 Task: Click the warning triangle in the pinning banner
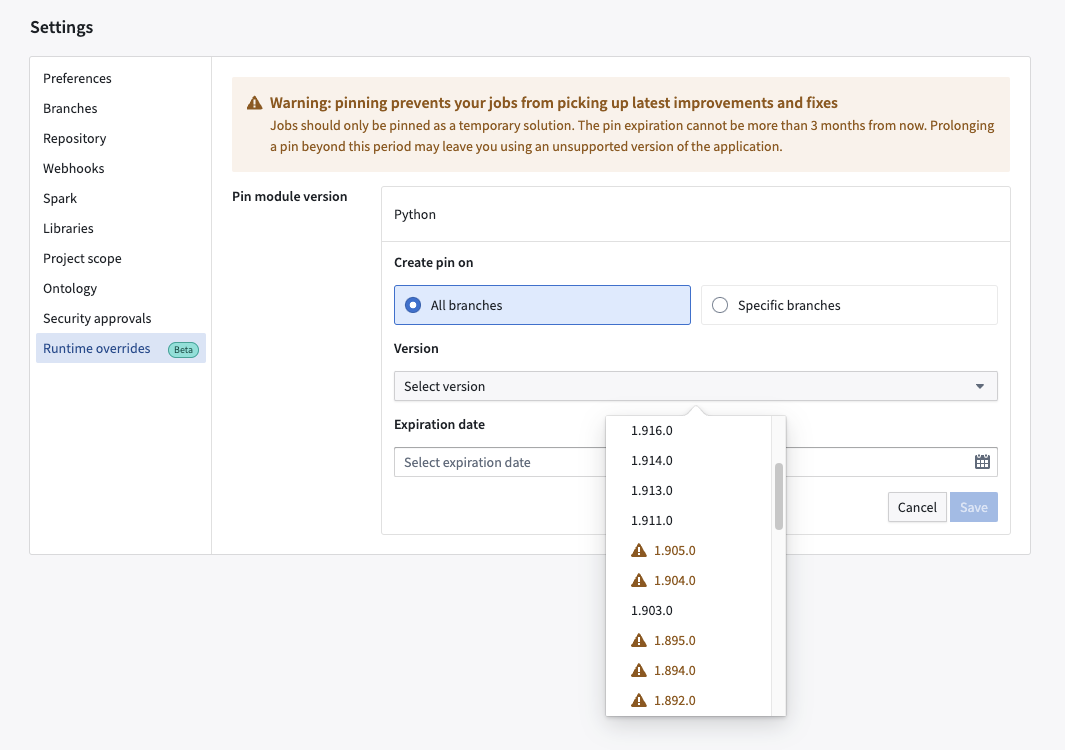(255, 103)
